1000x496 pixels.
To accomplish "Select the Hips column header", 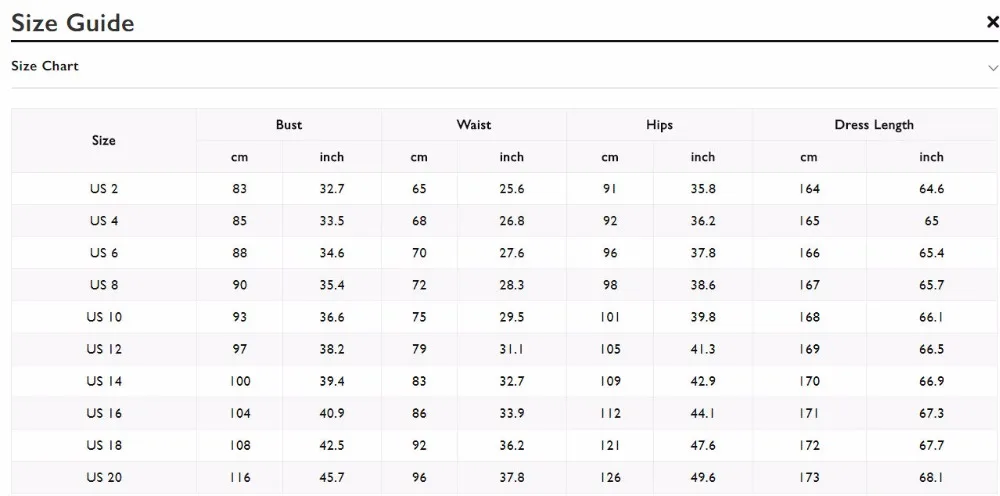I will [659, 125].
